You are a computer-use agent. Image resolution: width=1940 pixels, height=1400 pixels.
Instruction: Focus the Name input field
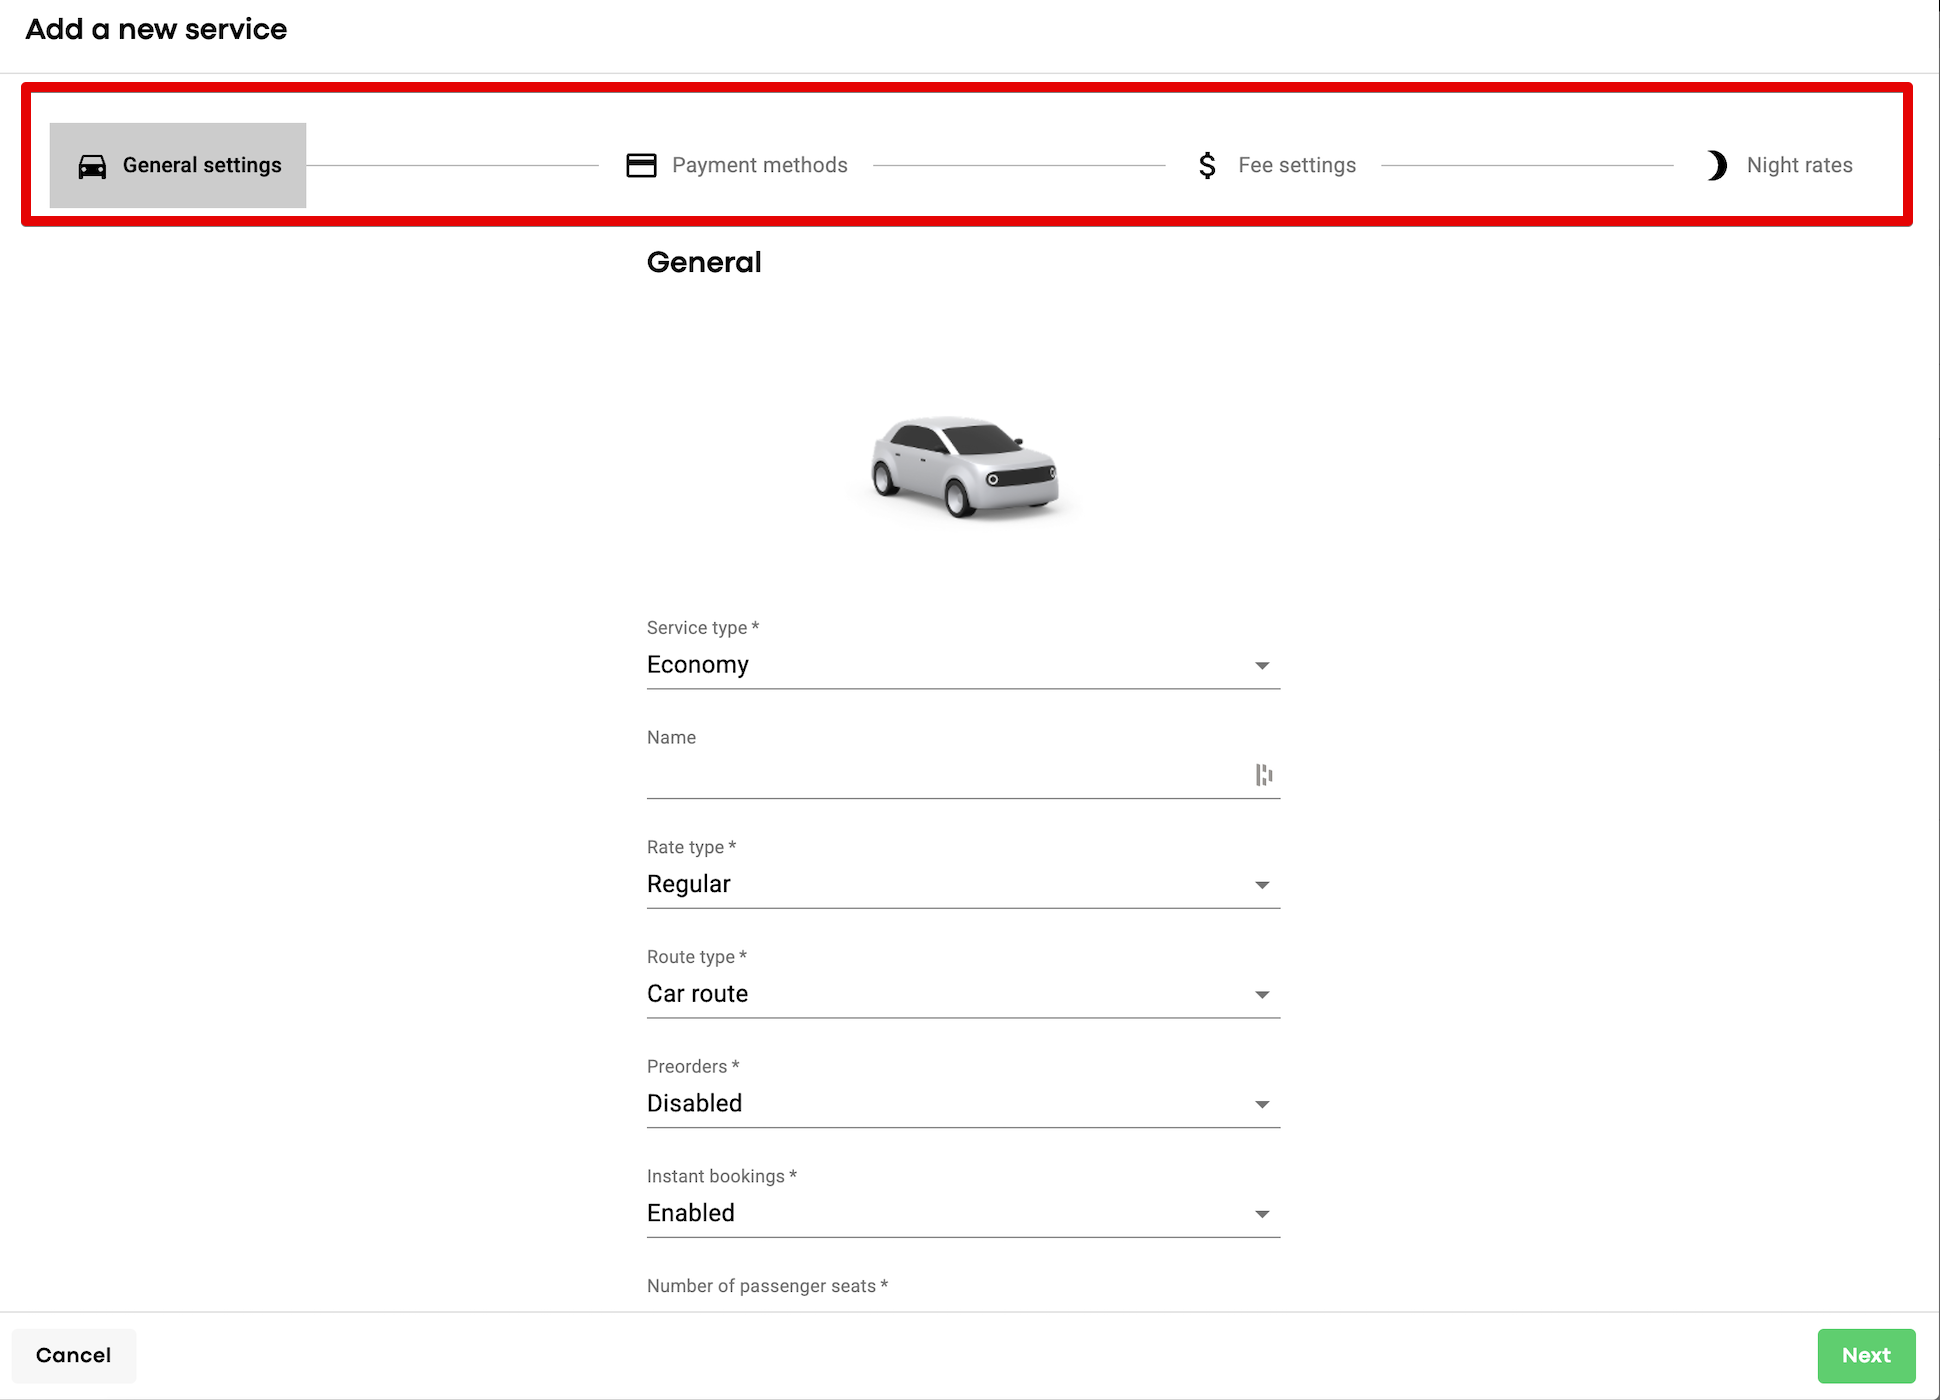tap(940, 775)
